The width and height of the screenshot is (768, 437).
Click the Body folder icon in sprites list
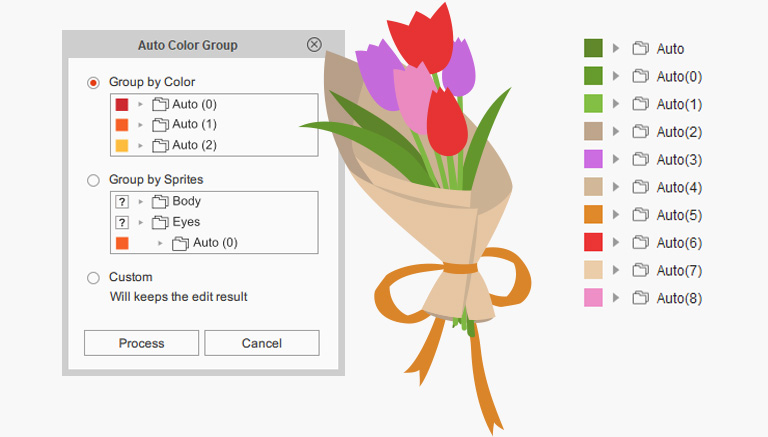click(x=160, y=201)
